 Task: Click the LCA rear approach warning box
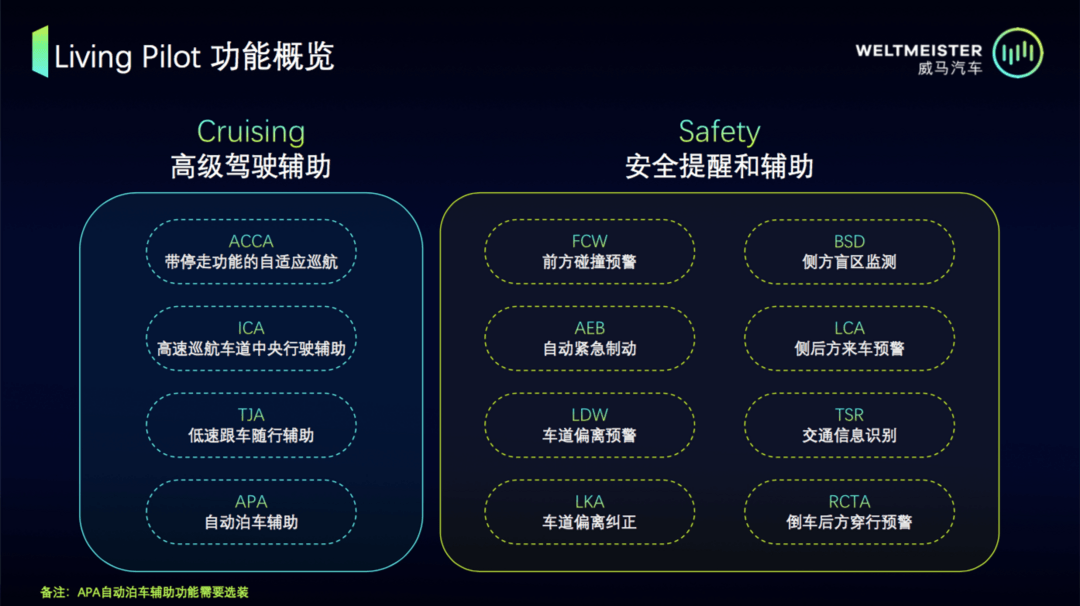[849, 338]
